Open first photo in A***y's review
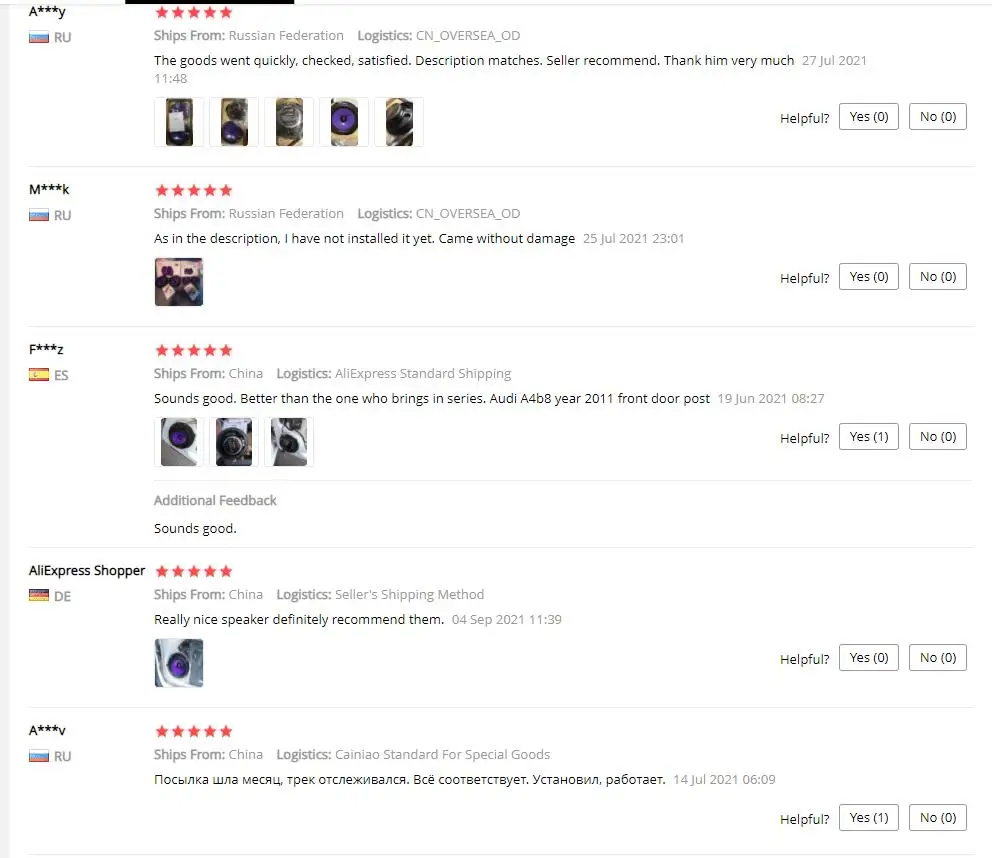 click(x=179, y=122)
